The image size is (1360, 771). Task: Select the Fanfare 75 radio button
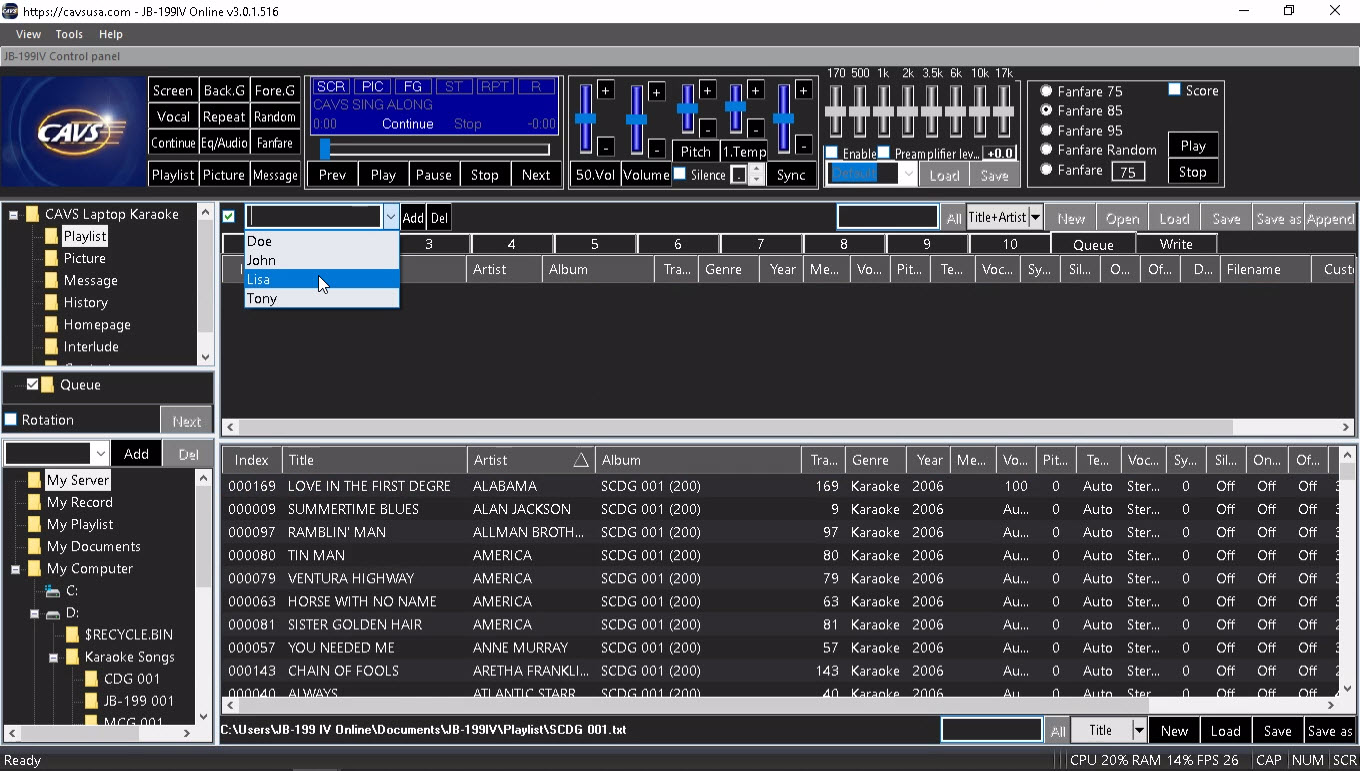tap(1046, 91)
